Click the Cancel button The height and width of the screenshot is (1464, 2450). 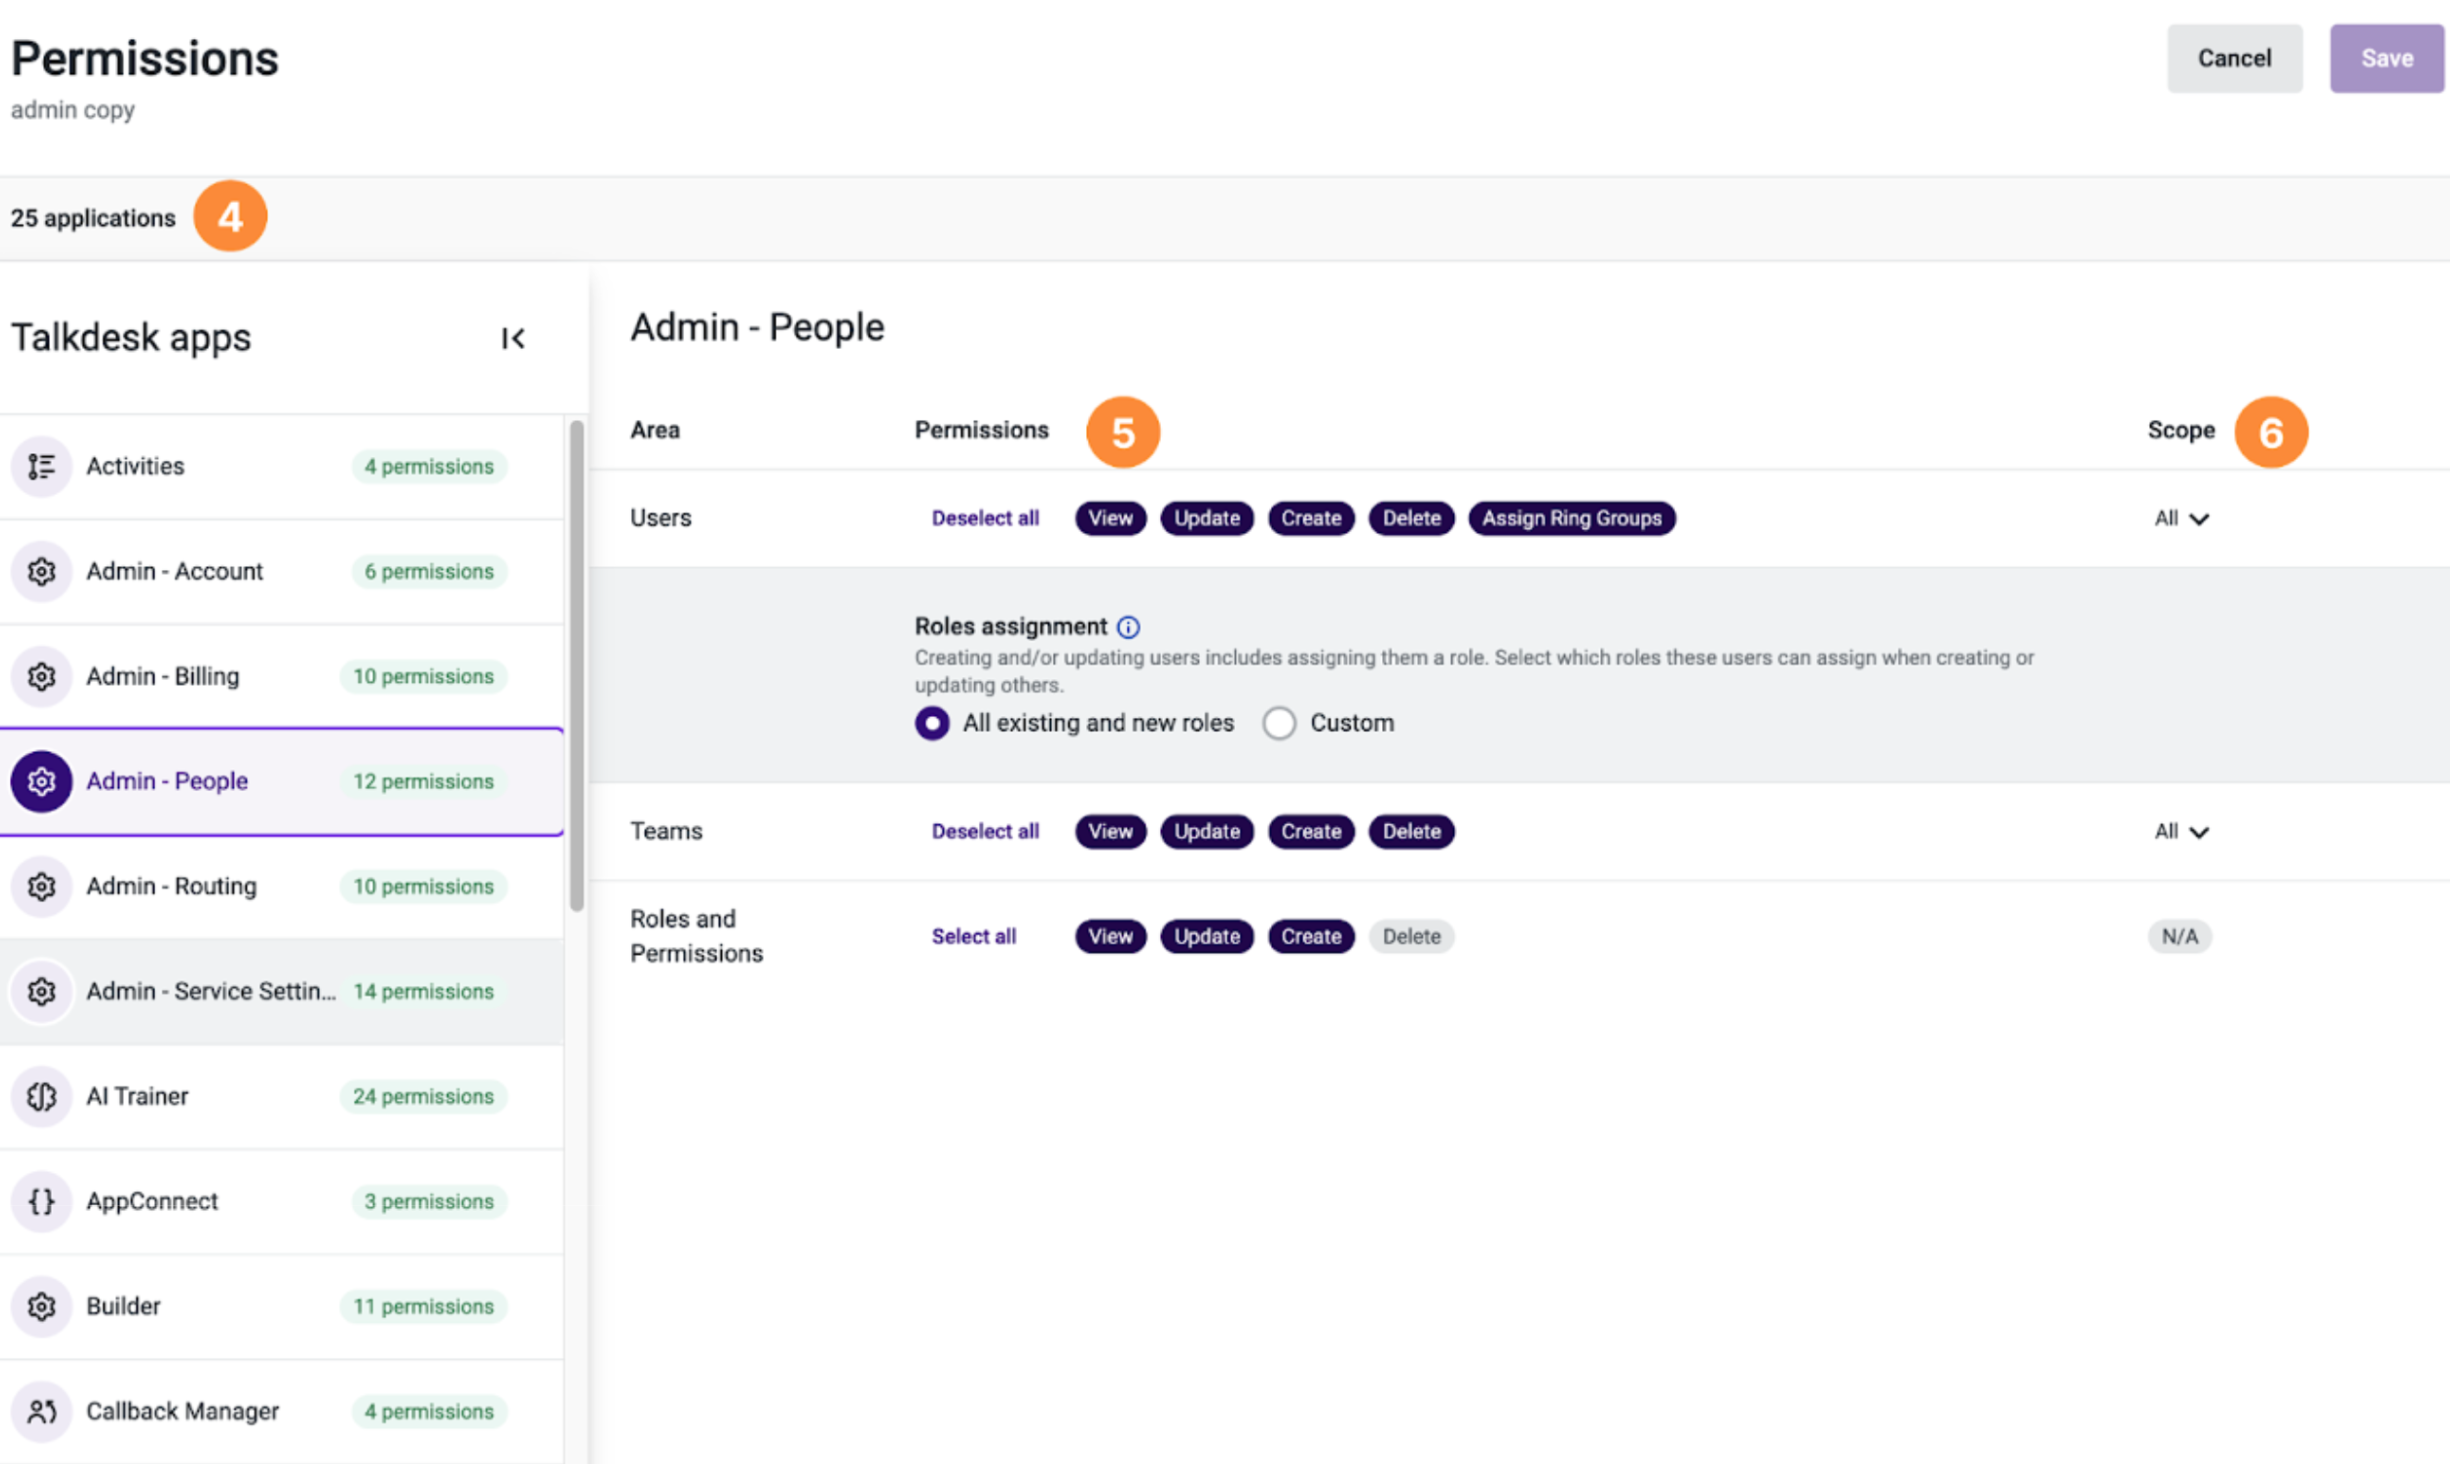pyautogui.click(x=2234, y=58)
